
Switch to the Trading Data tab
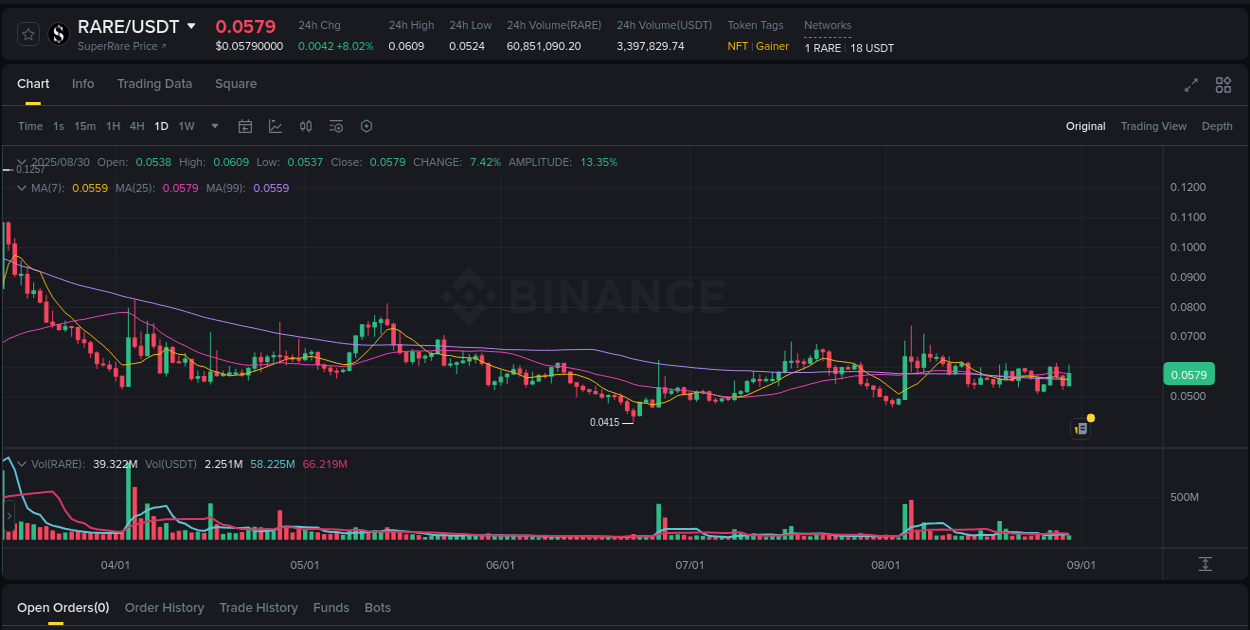tap(154, 84)
